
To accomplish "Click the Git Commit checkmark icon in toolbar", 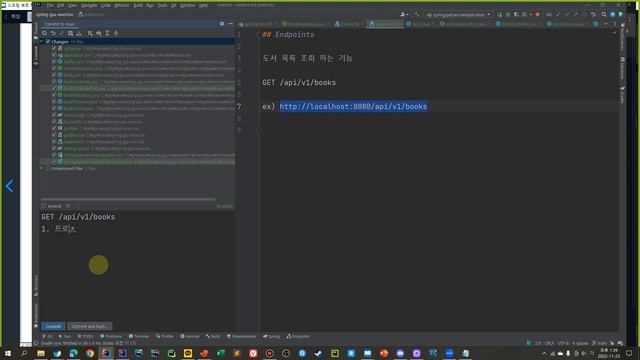I will coord(567,14).
